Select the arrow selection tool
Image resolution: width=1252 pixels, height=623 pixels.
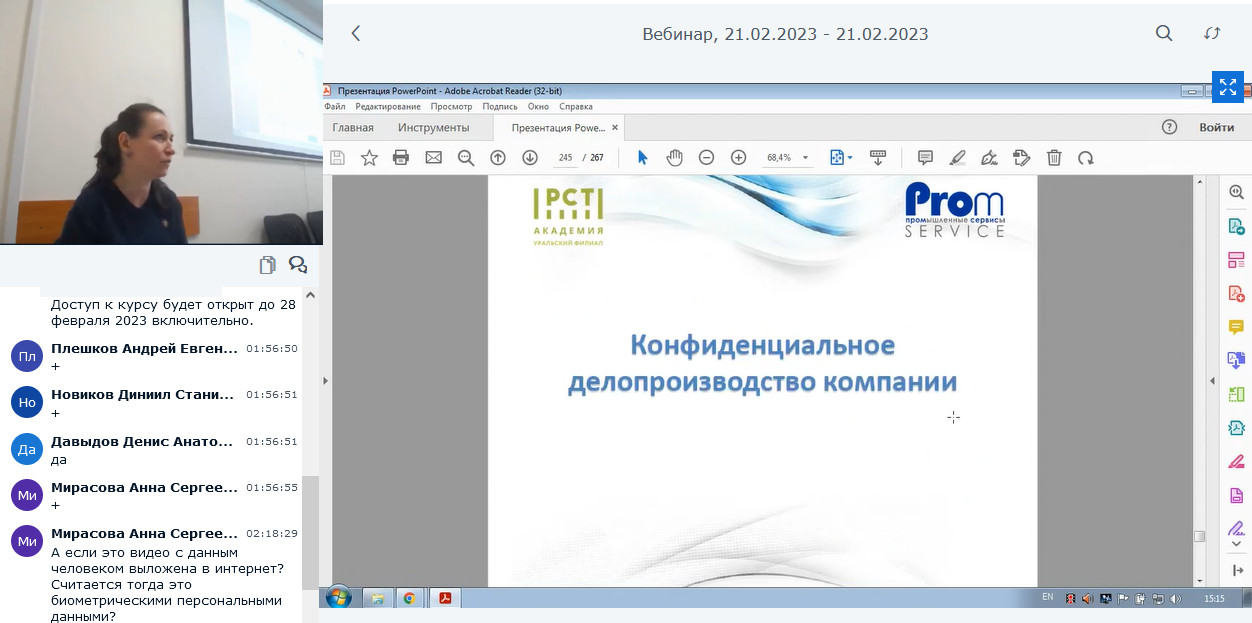(642, 158)
